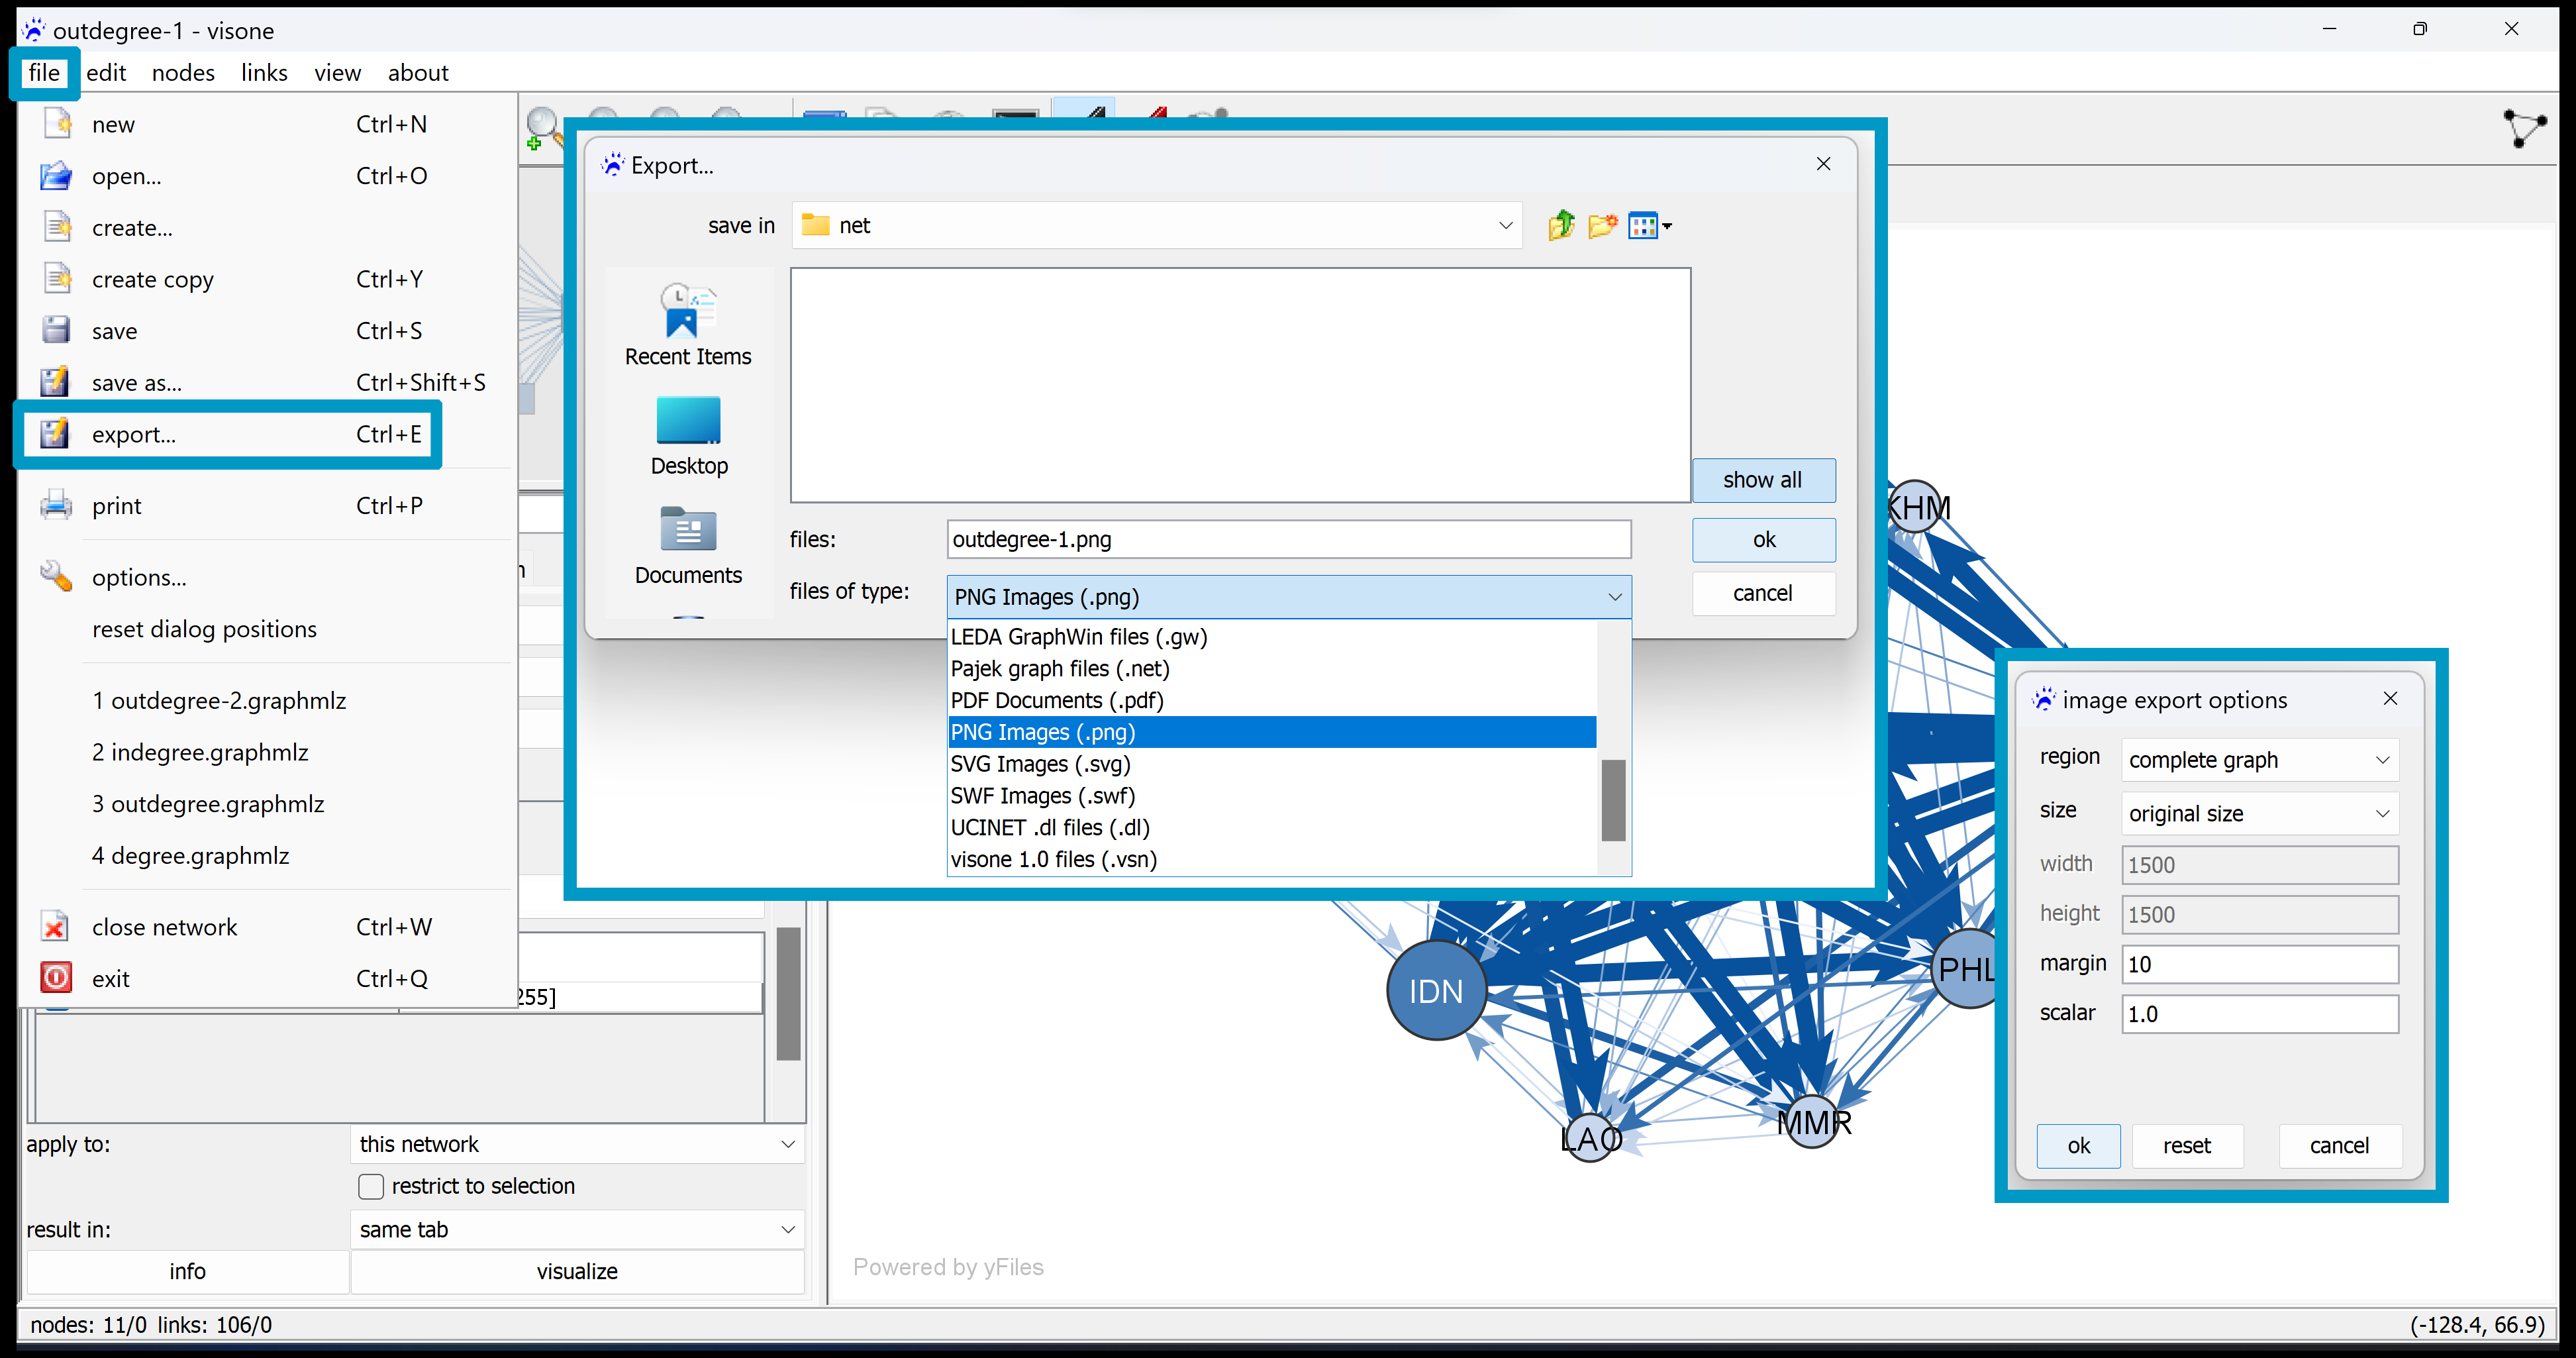Click the red power exit icon

[56, 978]
